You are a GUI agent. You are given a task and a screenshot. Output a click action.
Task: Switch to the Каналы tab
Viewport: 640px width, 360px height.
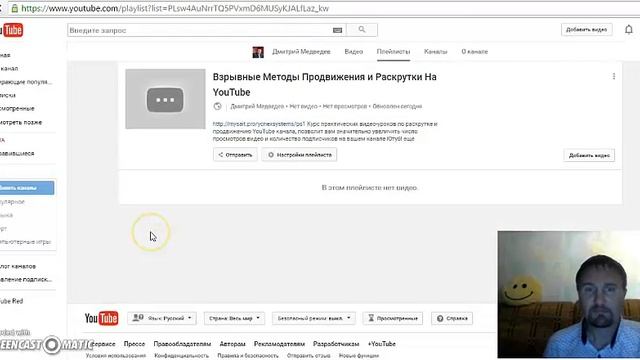(x=436, y=52)
